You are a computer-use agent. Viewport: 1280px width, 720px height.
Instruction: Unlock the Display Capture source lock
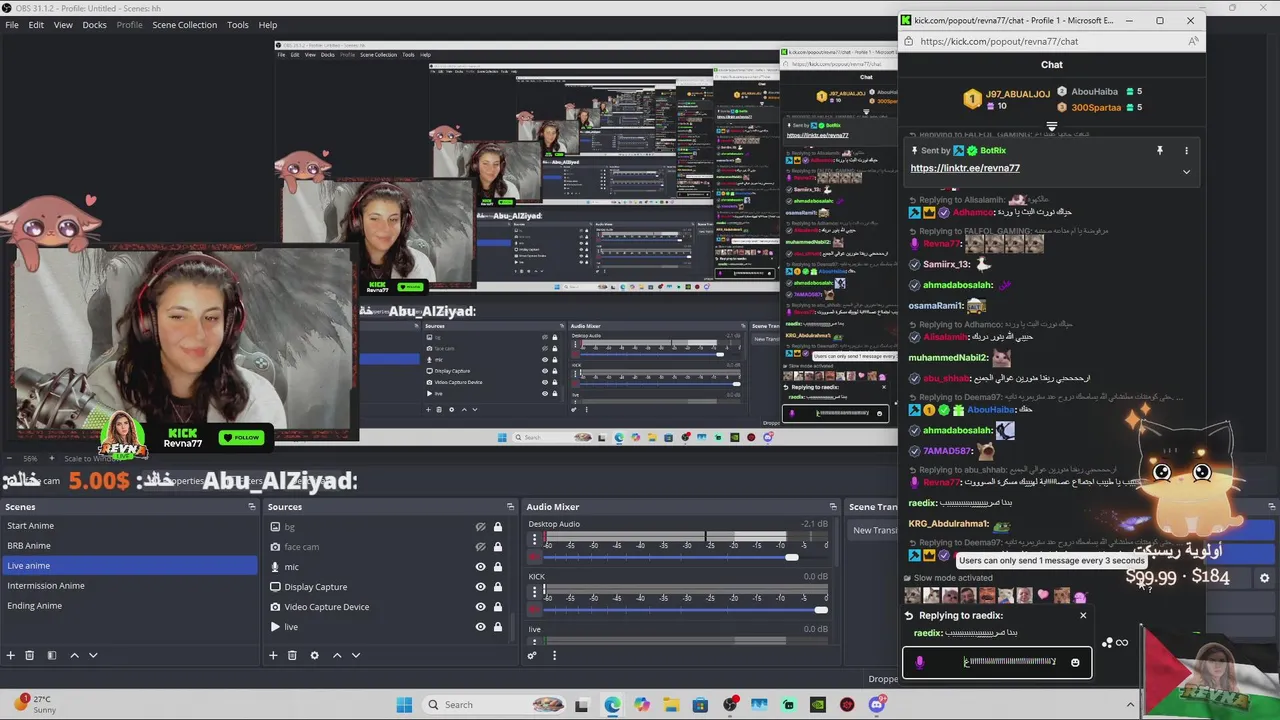(x=497, y=587)
